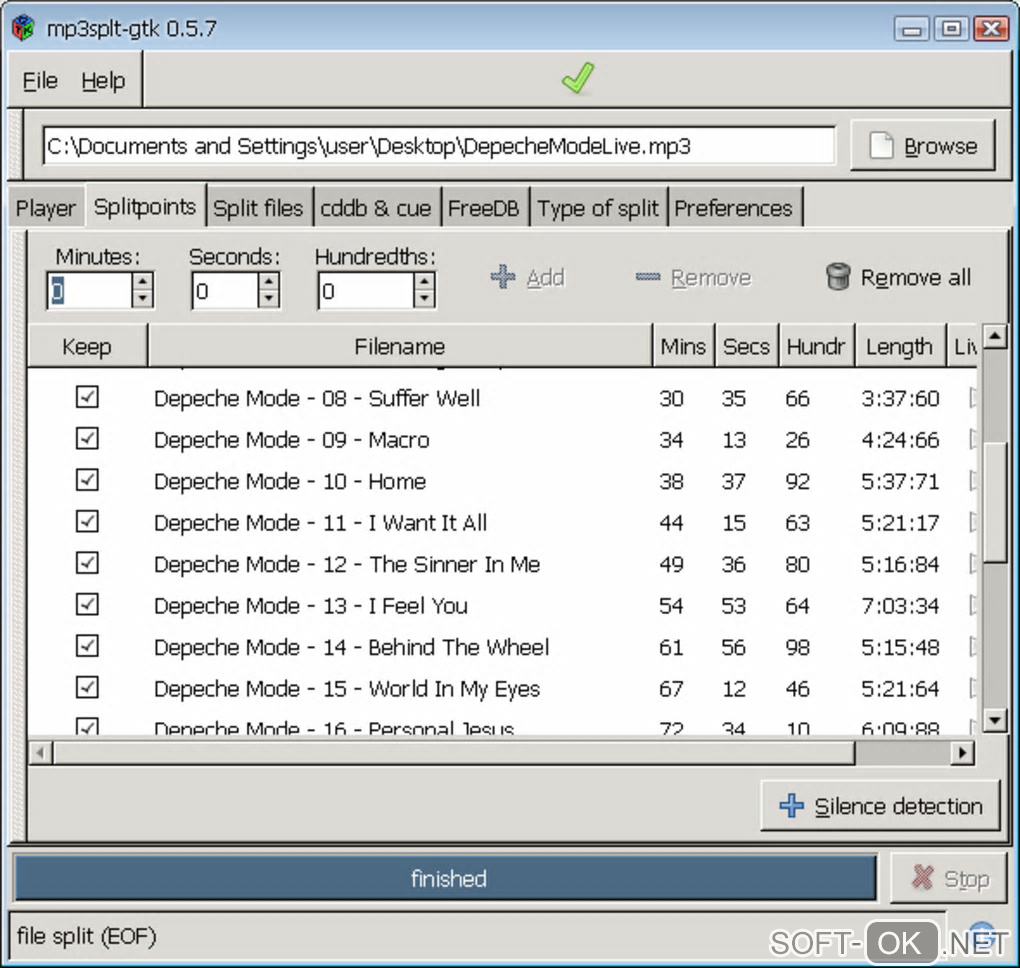Click the Silence detection button
The image size is (1020, 968).
[x=880, y=806]
